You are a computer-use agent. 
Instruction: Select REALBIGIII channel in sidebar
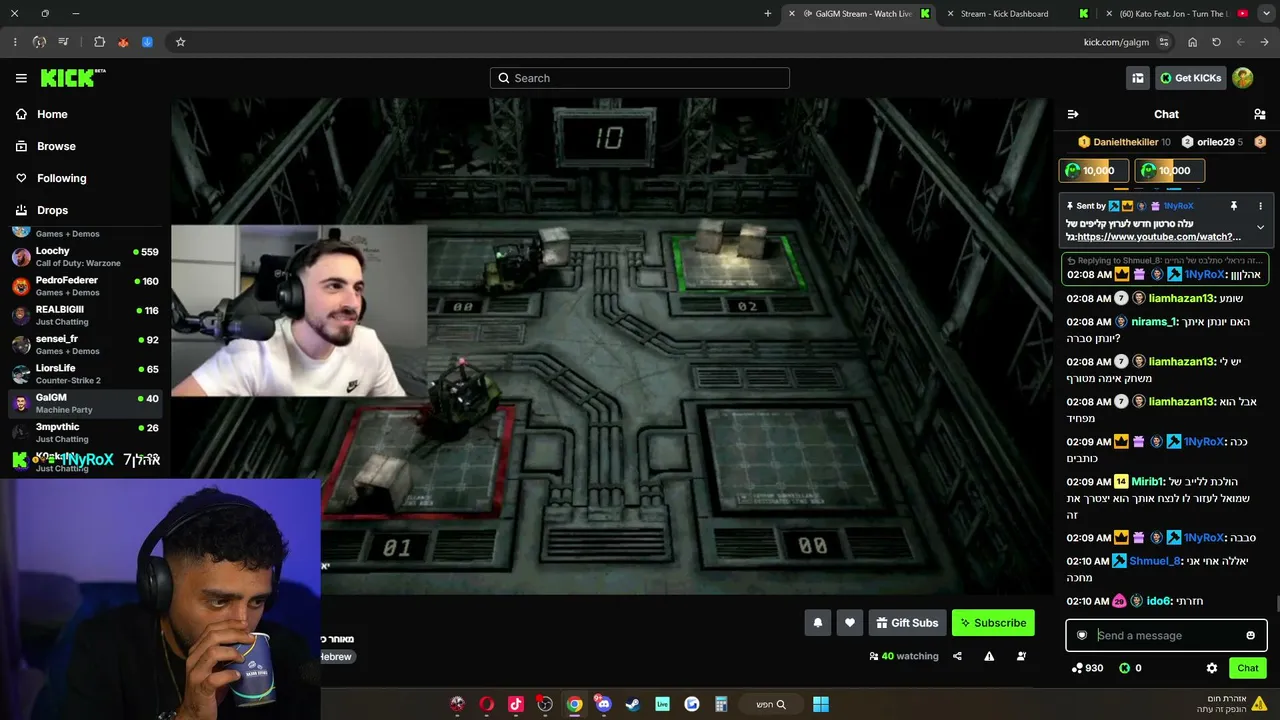pyautogui.click(x=85, y=315)
